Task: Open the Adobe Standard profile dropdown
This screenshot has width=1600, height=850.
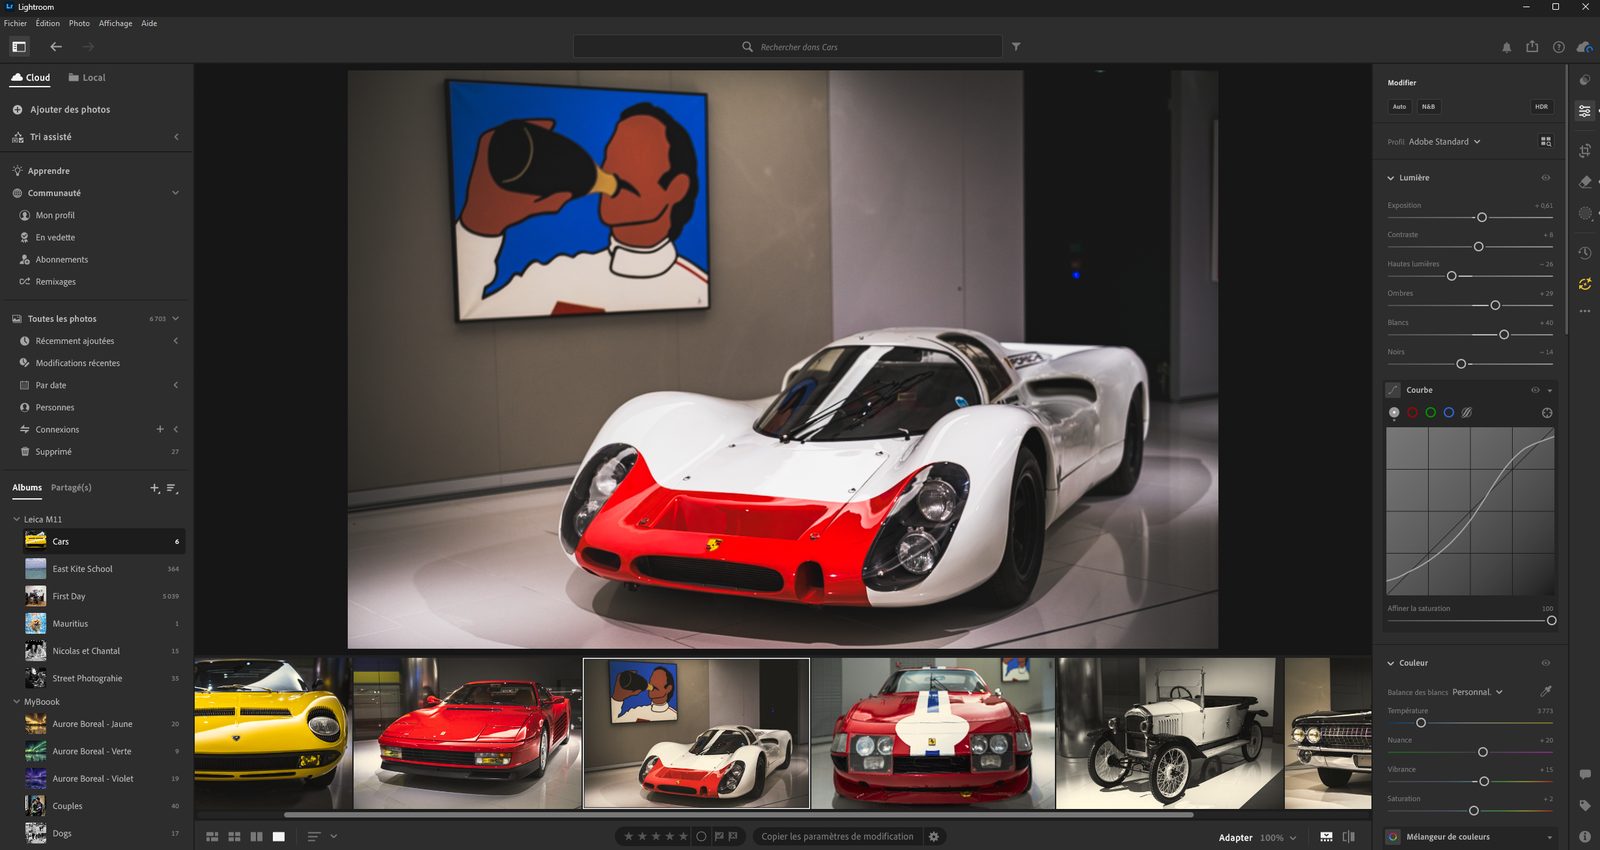Action: (1444, 142)
